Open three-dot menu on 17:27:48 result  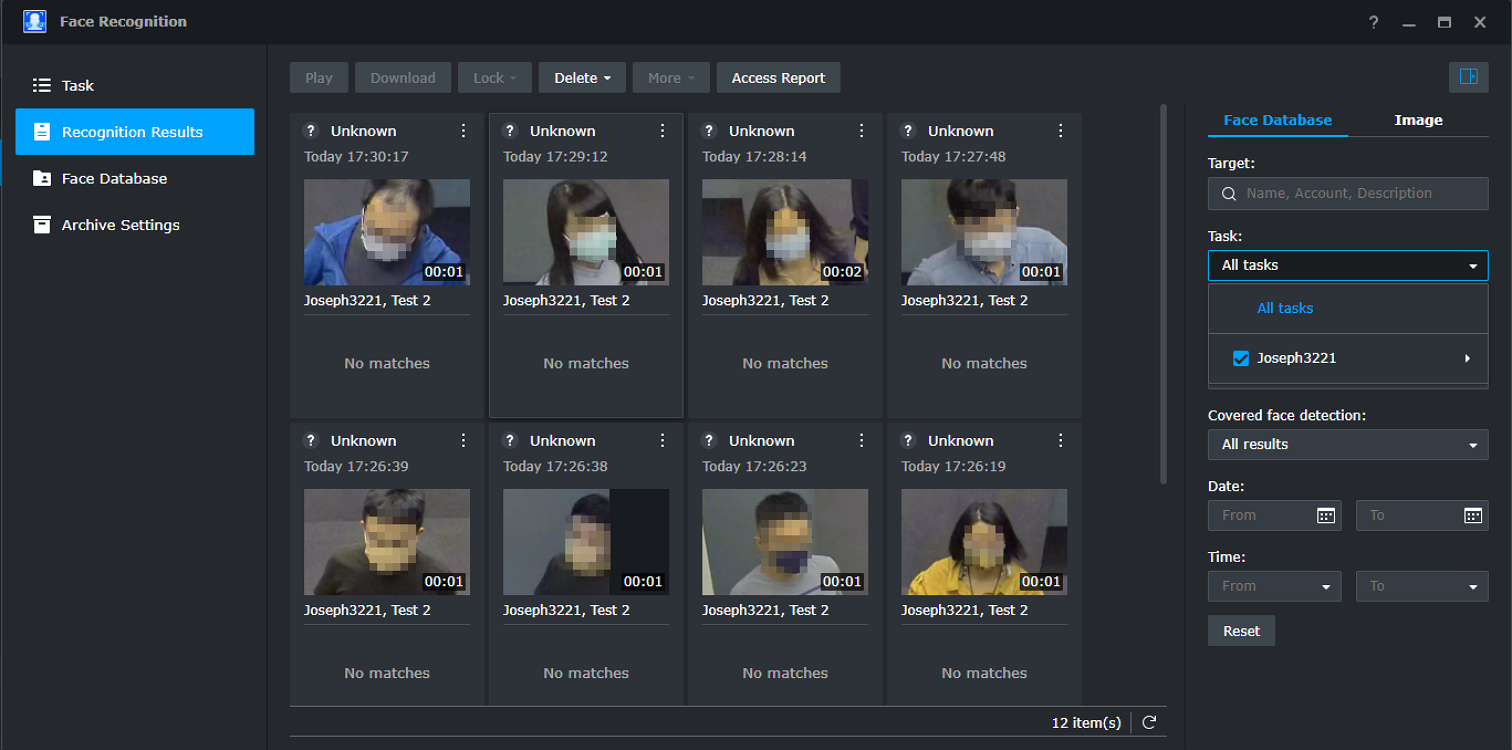click(1060, 131)
